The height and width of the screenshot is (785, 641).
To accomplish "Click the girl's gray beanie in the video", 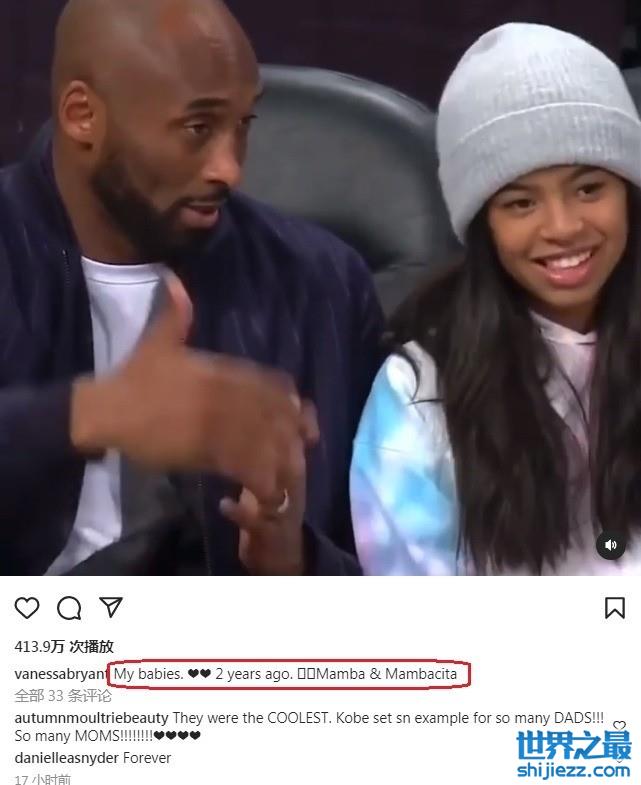I will pyautogui.click(x=536, y=120).
